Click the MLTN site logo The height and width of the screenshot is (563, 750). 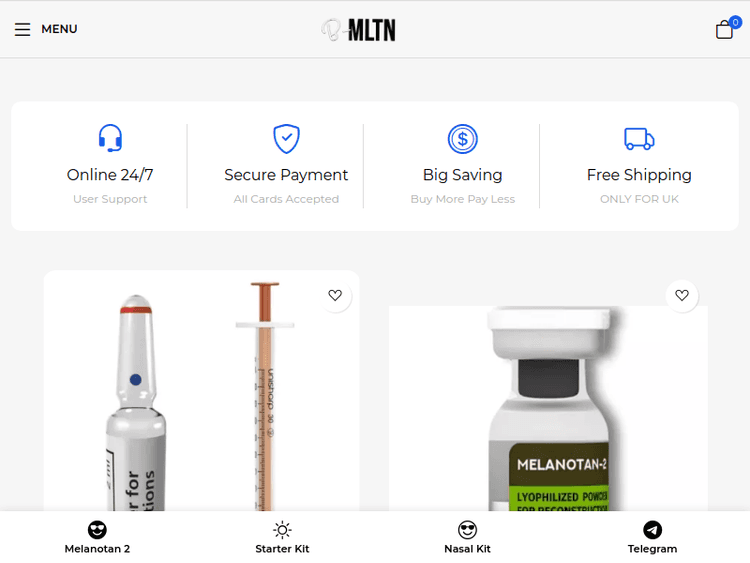(x=359, y=30)
